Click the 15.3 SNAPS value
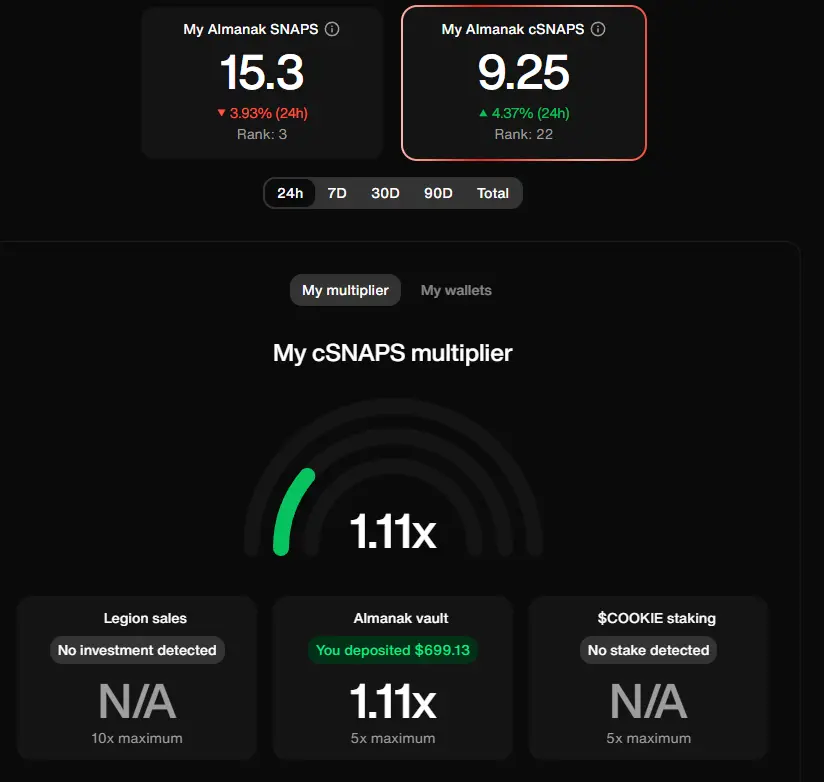824x782 pixels. (x=262, y=73)
